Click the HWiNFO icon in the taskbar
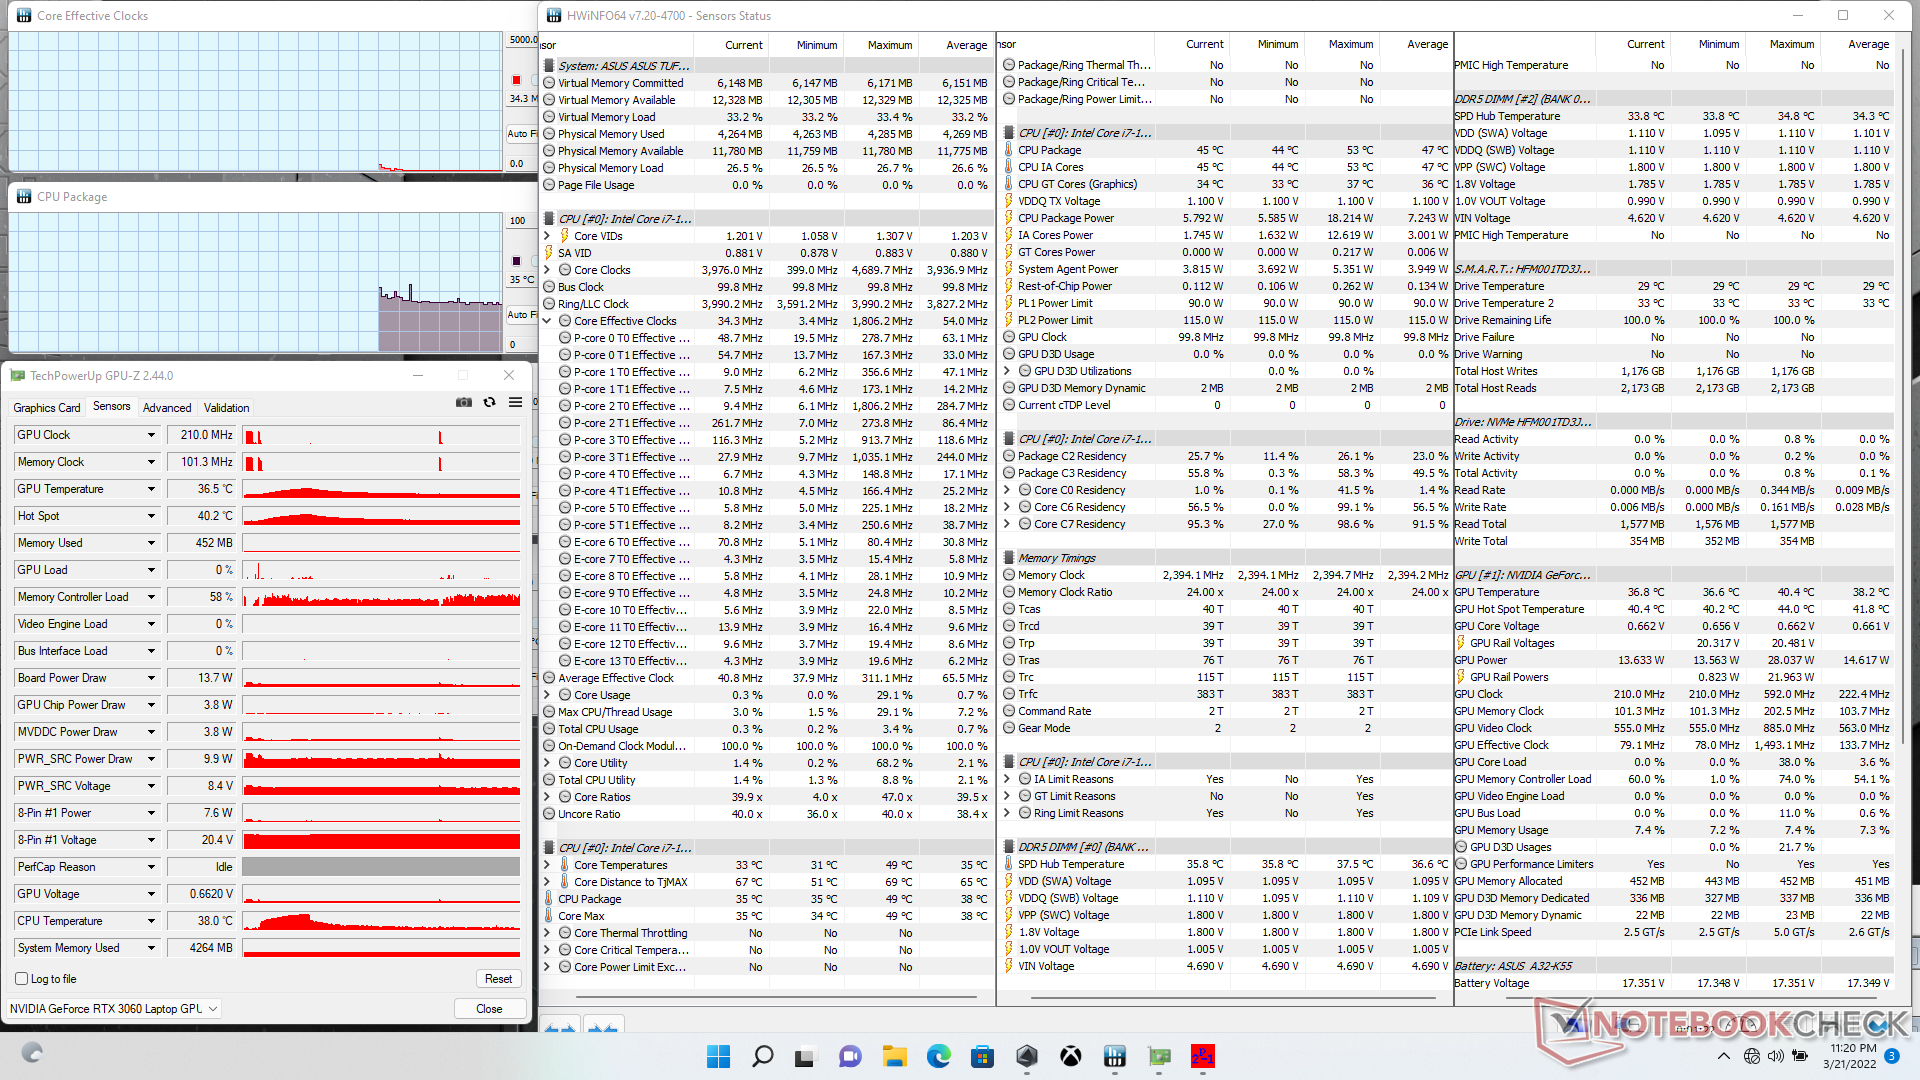 (x=1114, y=1056)
